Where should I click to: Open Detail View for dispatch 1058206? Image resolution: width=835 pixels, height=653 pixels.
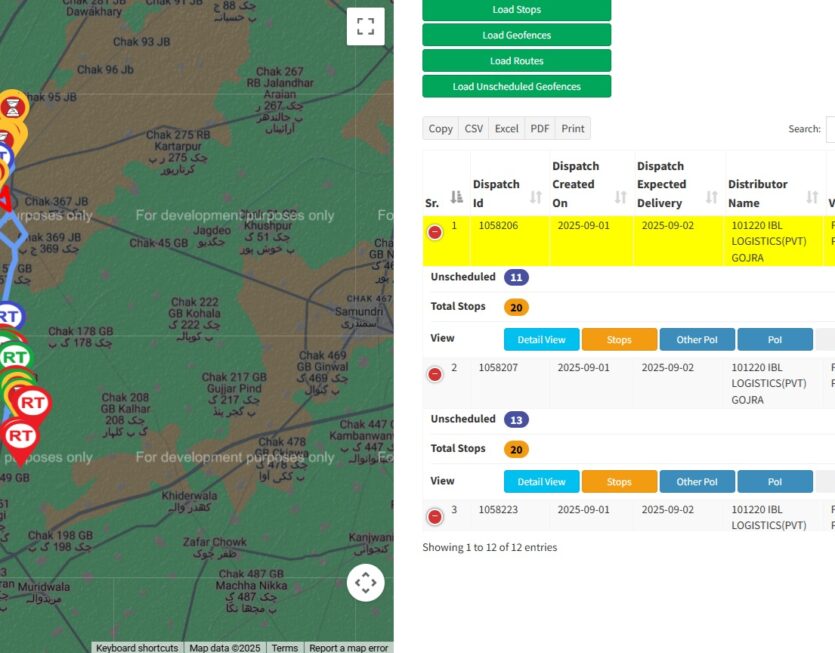pos(541,340)
